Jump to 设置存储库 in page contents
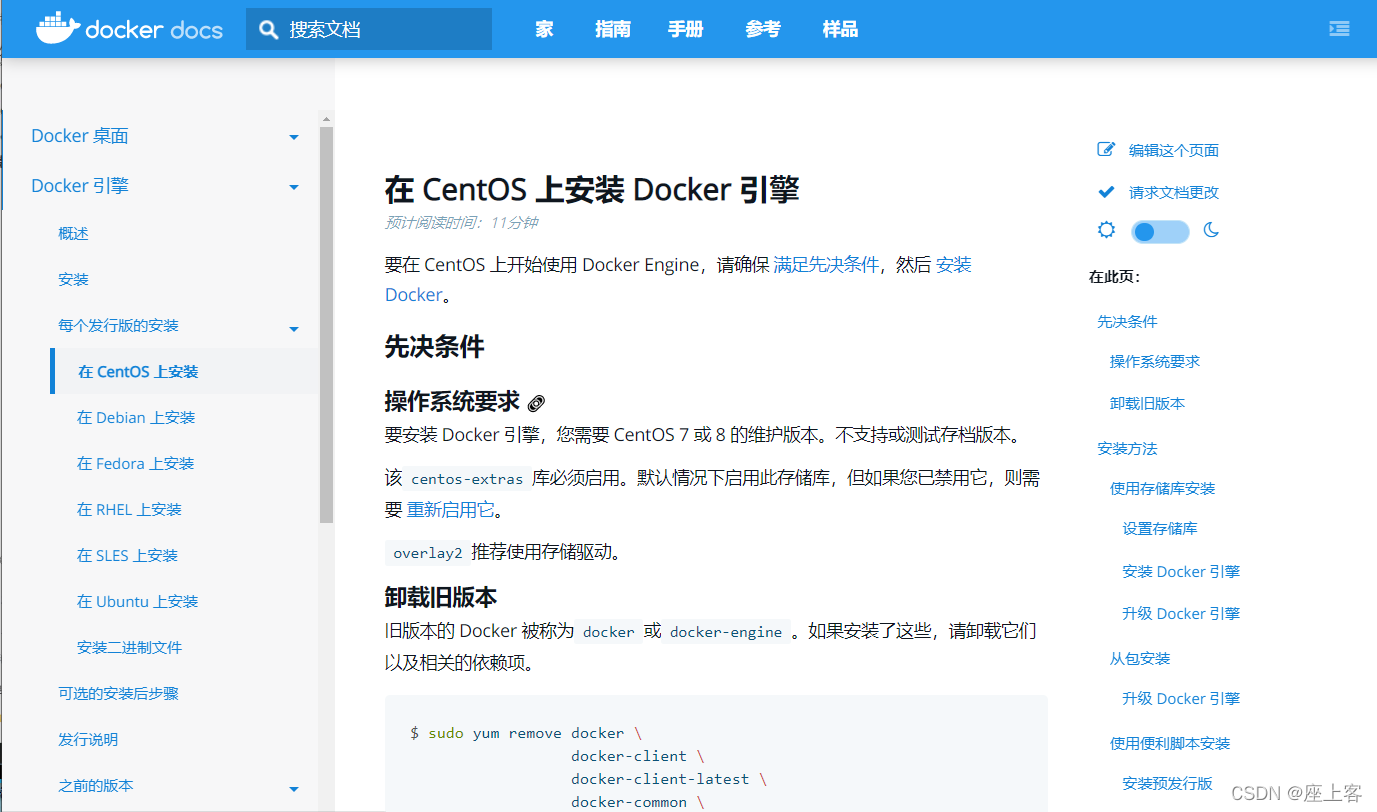 click(x=1160, y=528)
